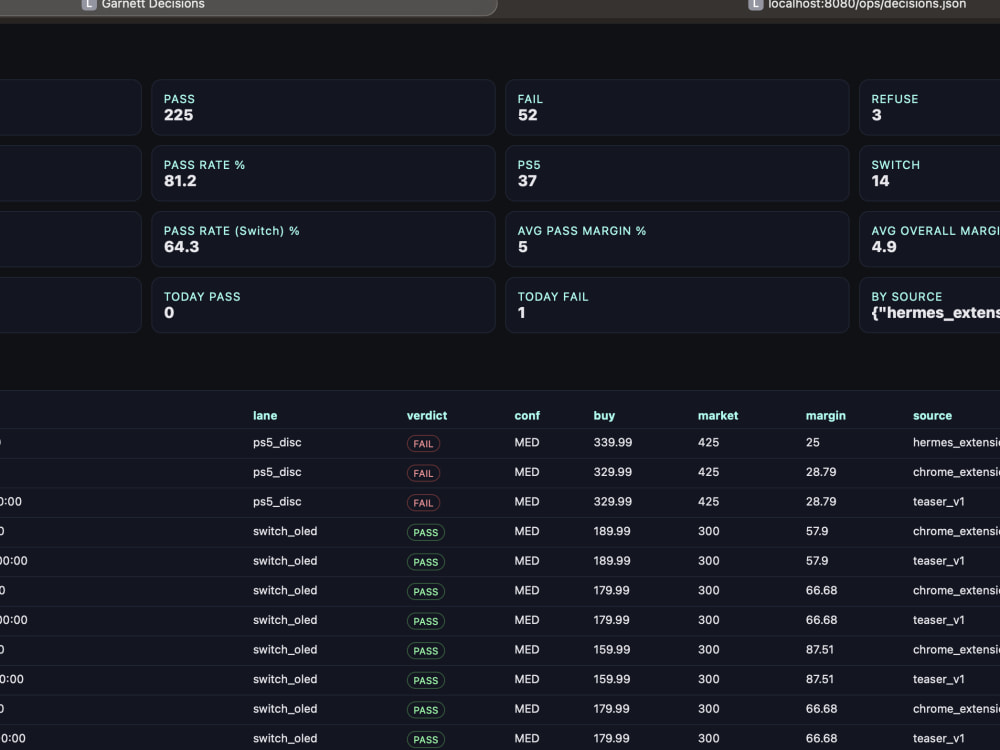Click margin 87.51 in teaser_v1 row
The height and width of the screenshot is (750, 1000).
[x=820, y=679]
